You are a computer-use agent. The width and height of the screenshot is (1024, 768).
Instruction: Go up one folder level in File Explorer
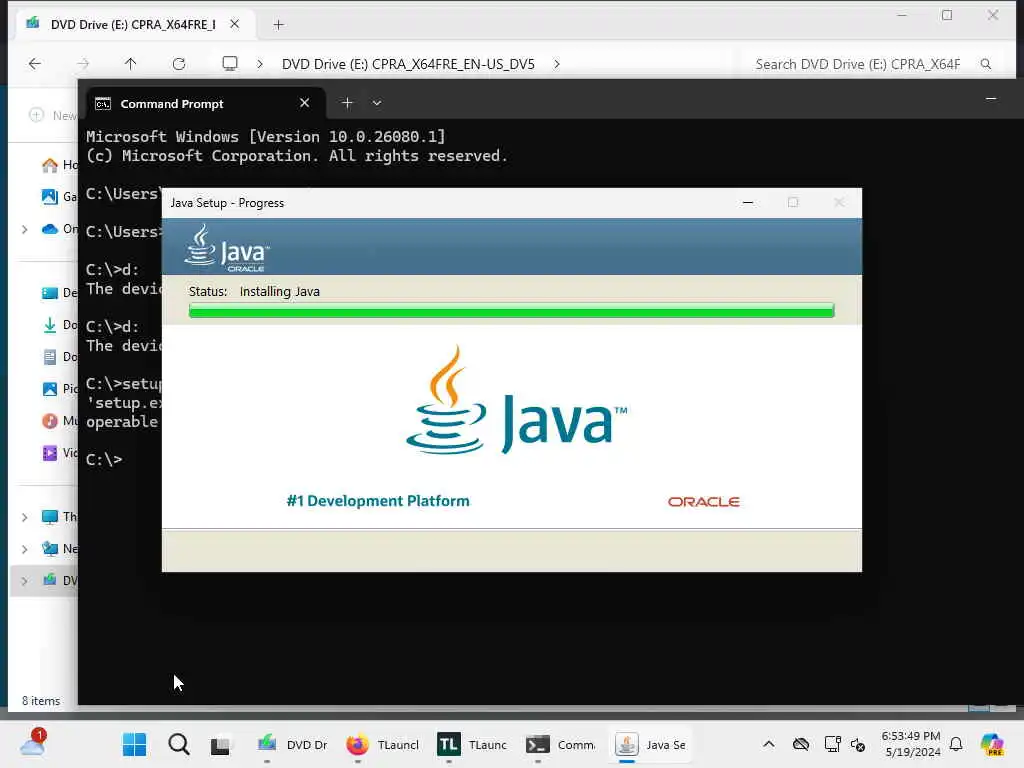tap(131, 64)
